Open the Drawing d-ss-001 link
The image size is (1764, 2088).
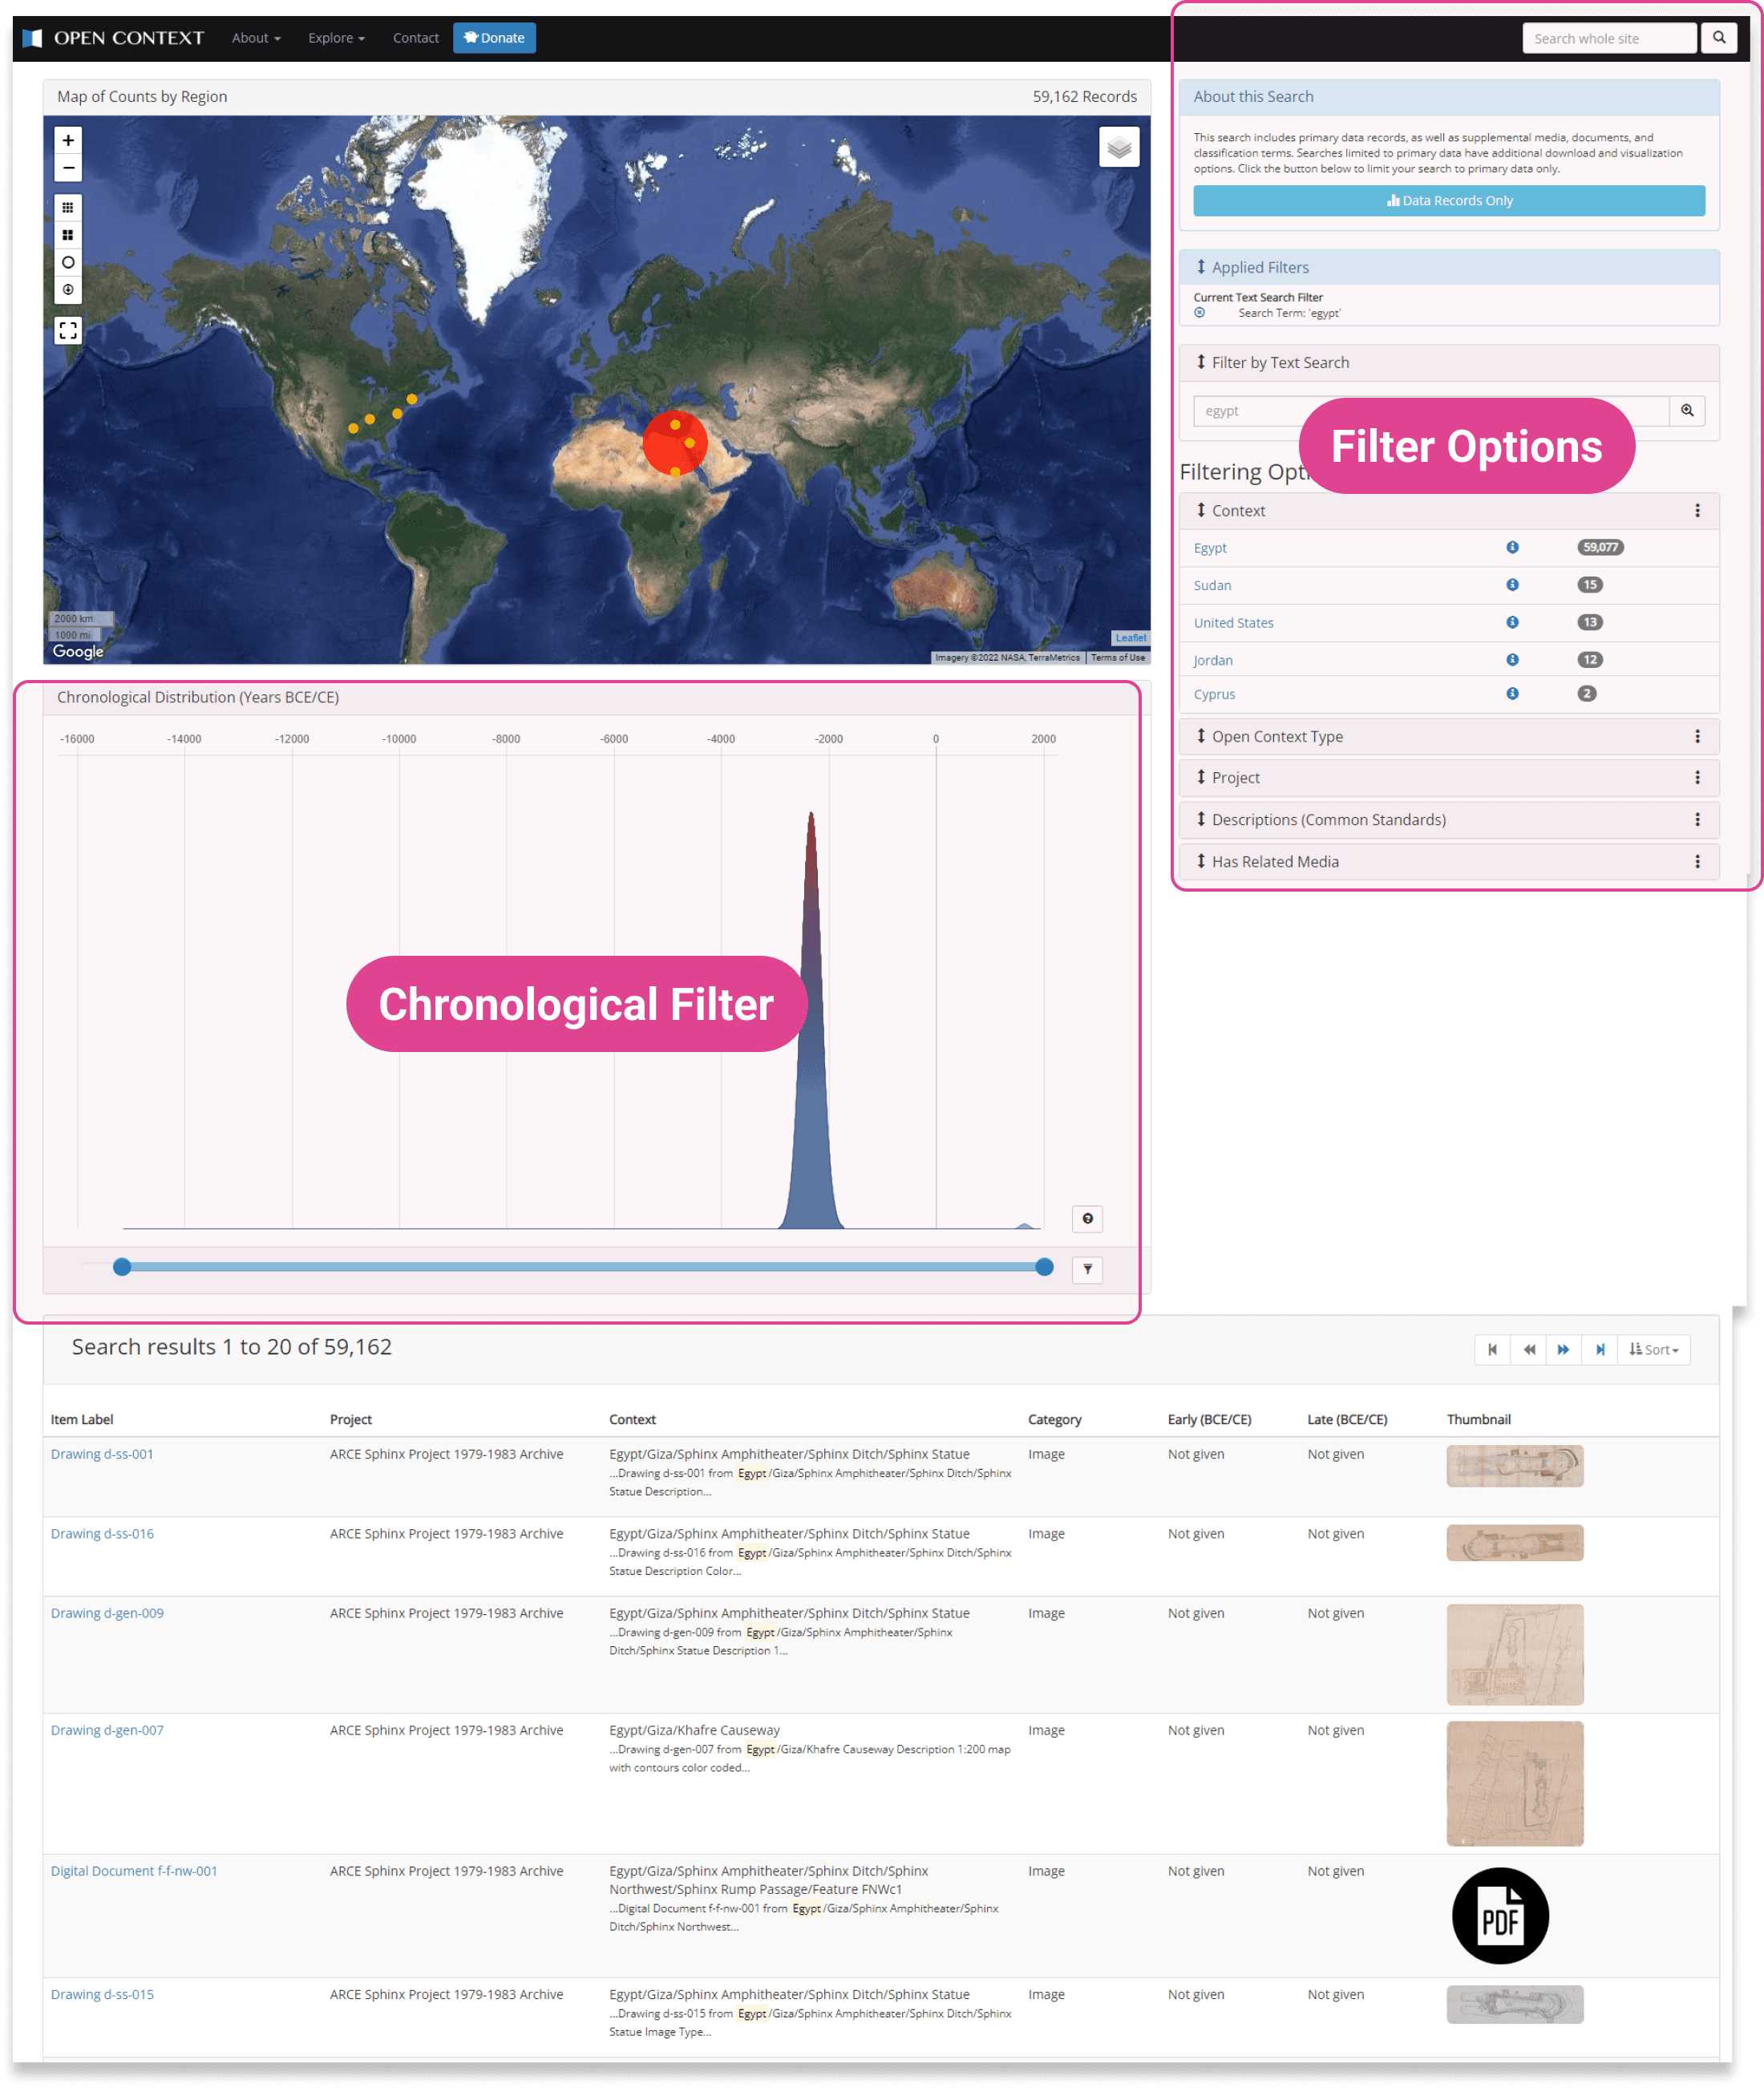coord(102,1454)
